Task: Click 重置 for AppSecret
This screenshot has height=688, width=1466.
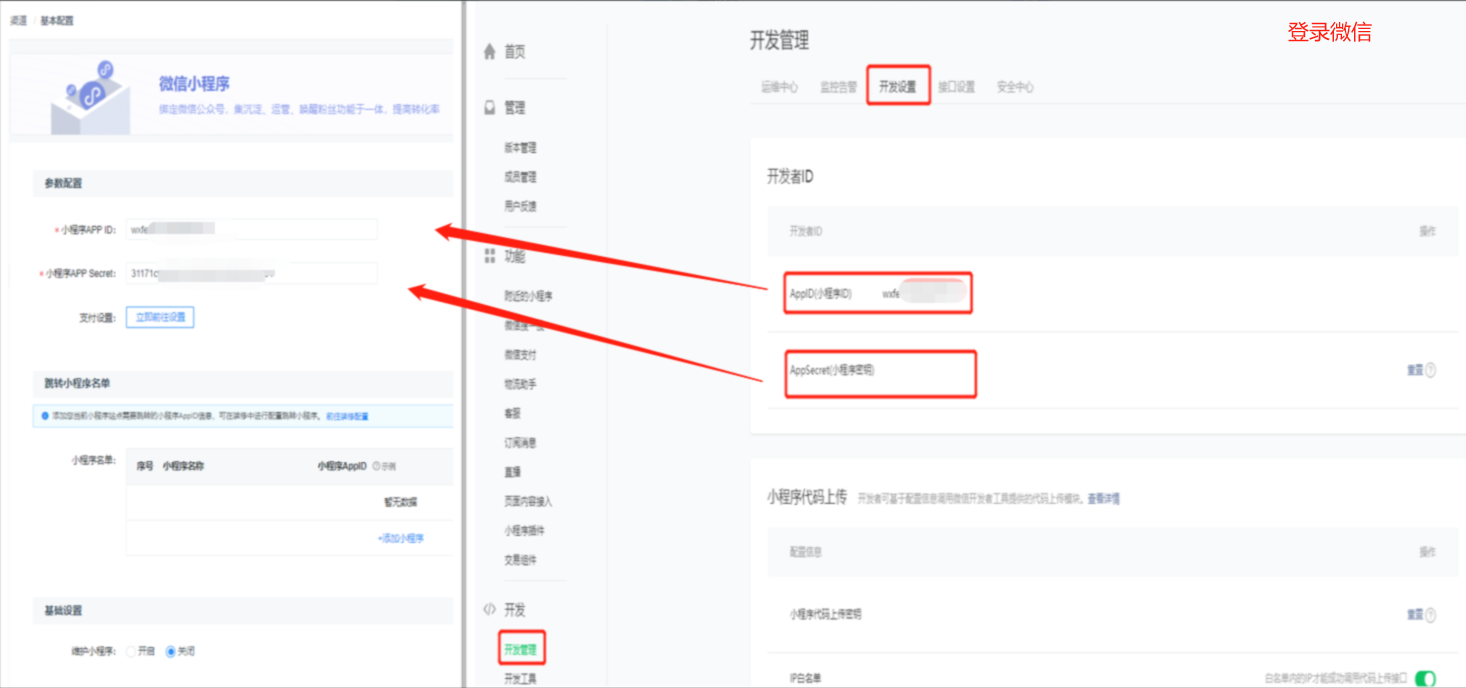Action: tap(1415, 370)
